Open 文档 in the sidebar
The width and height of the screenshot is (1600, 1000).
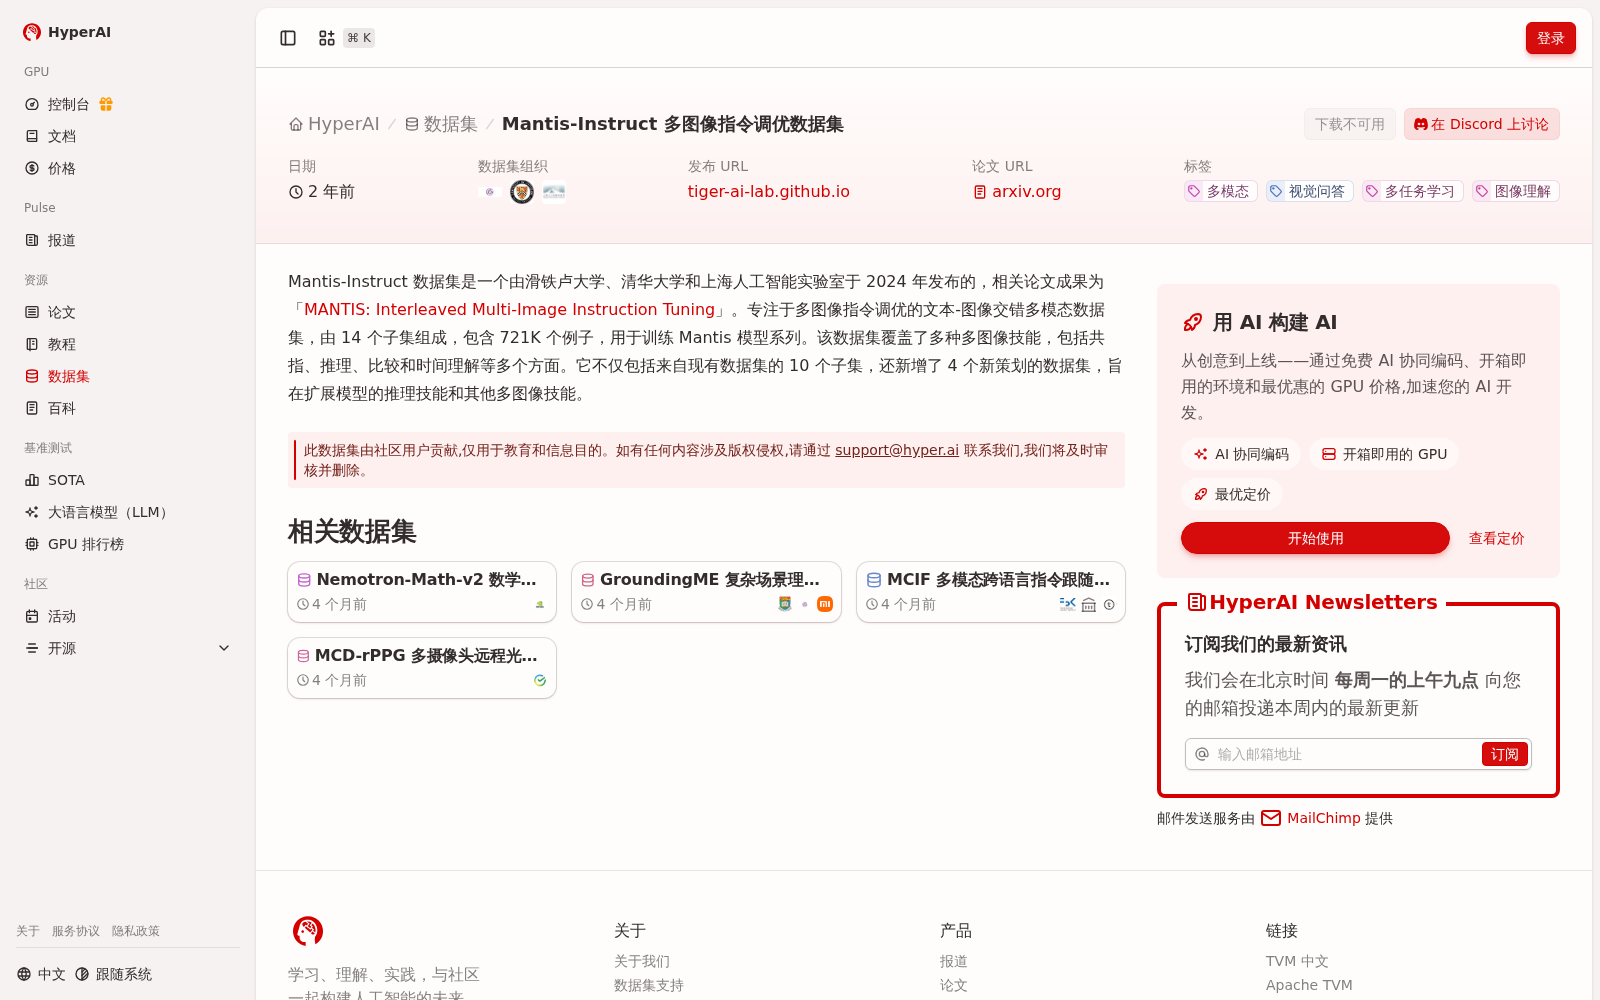(x=128, y=136)
